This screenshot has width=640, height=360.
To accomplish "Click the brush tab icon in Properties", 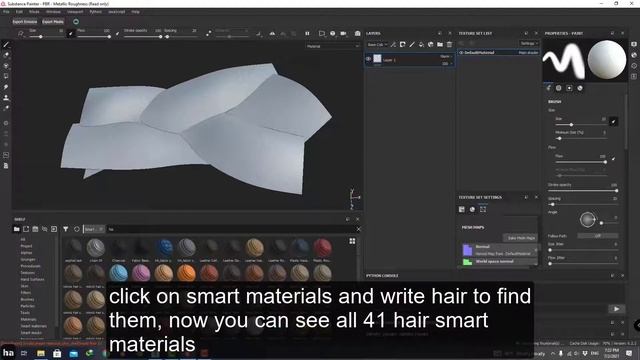I will pos(548,88).
